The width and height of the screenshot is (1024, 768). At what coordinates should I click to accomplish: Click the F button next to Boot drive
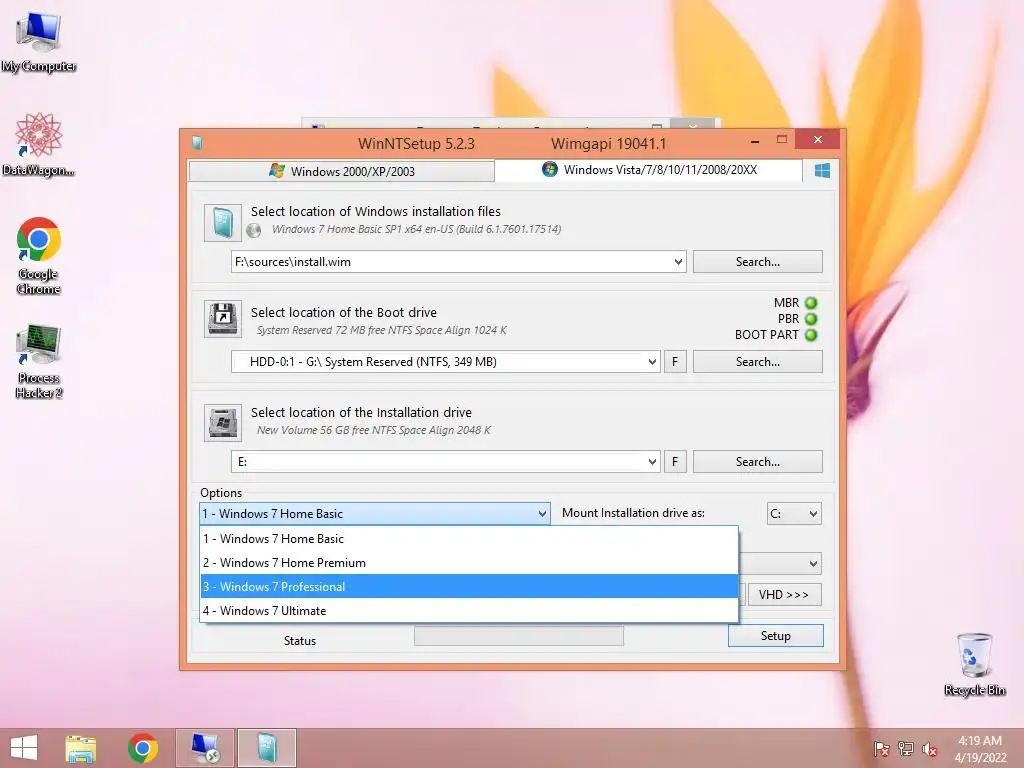(675, 362)
